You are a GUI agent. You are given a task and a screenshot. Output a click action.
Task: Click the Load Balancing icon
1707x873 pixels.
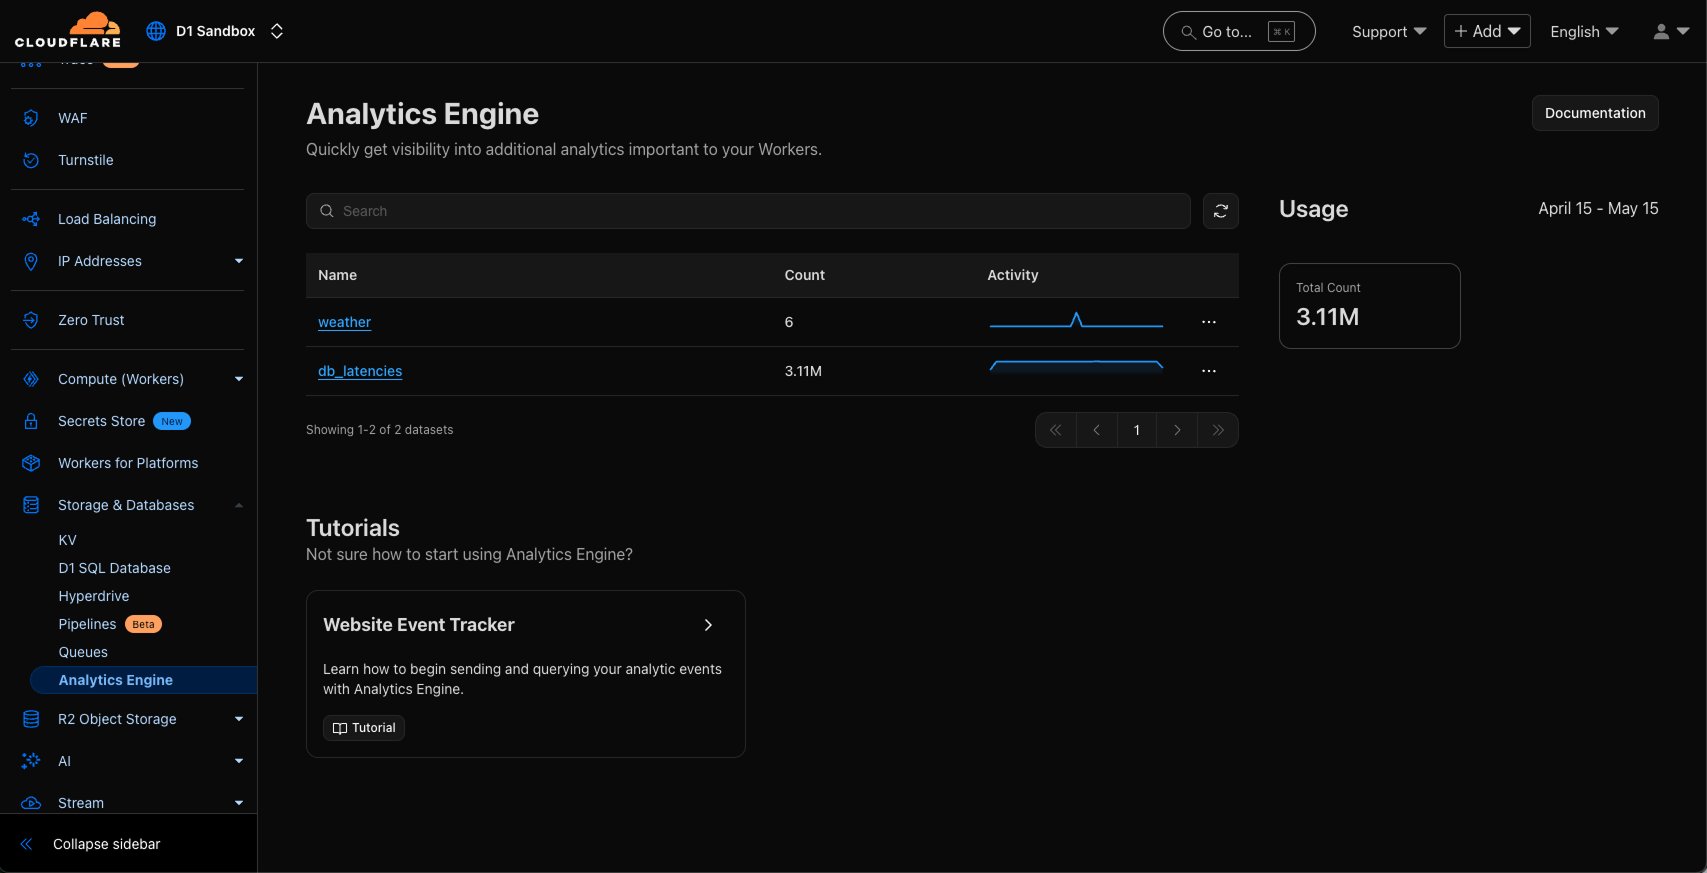[x=31, y=219]
